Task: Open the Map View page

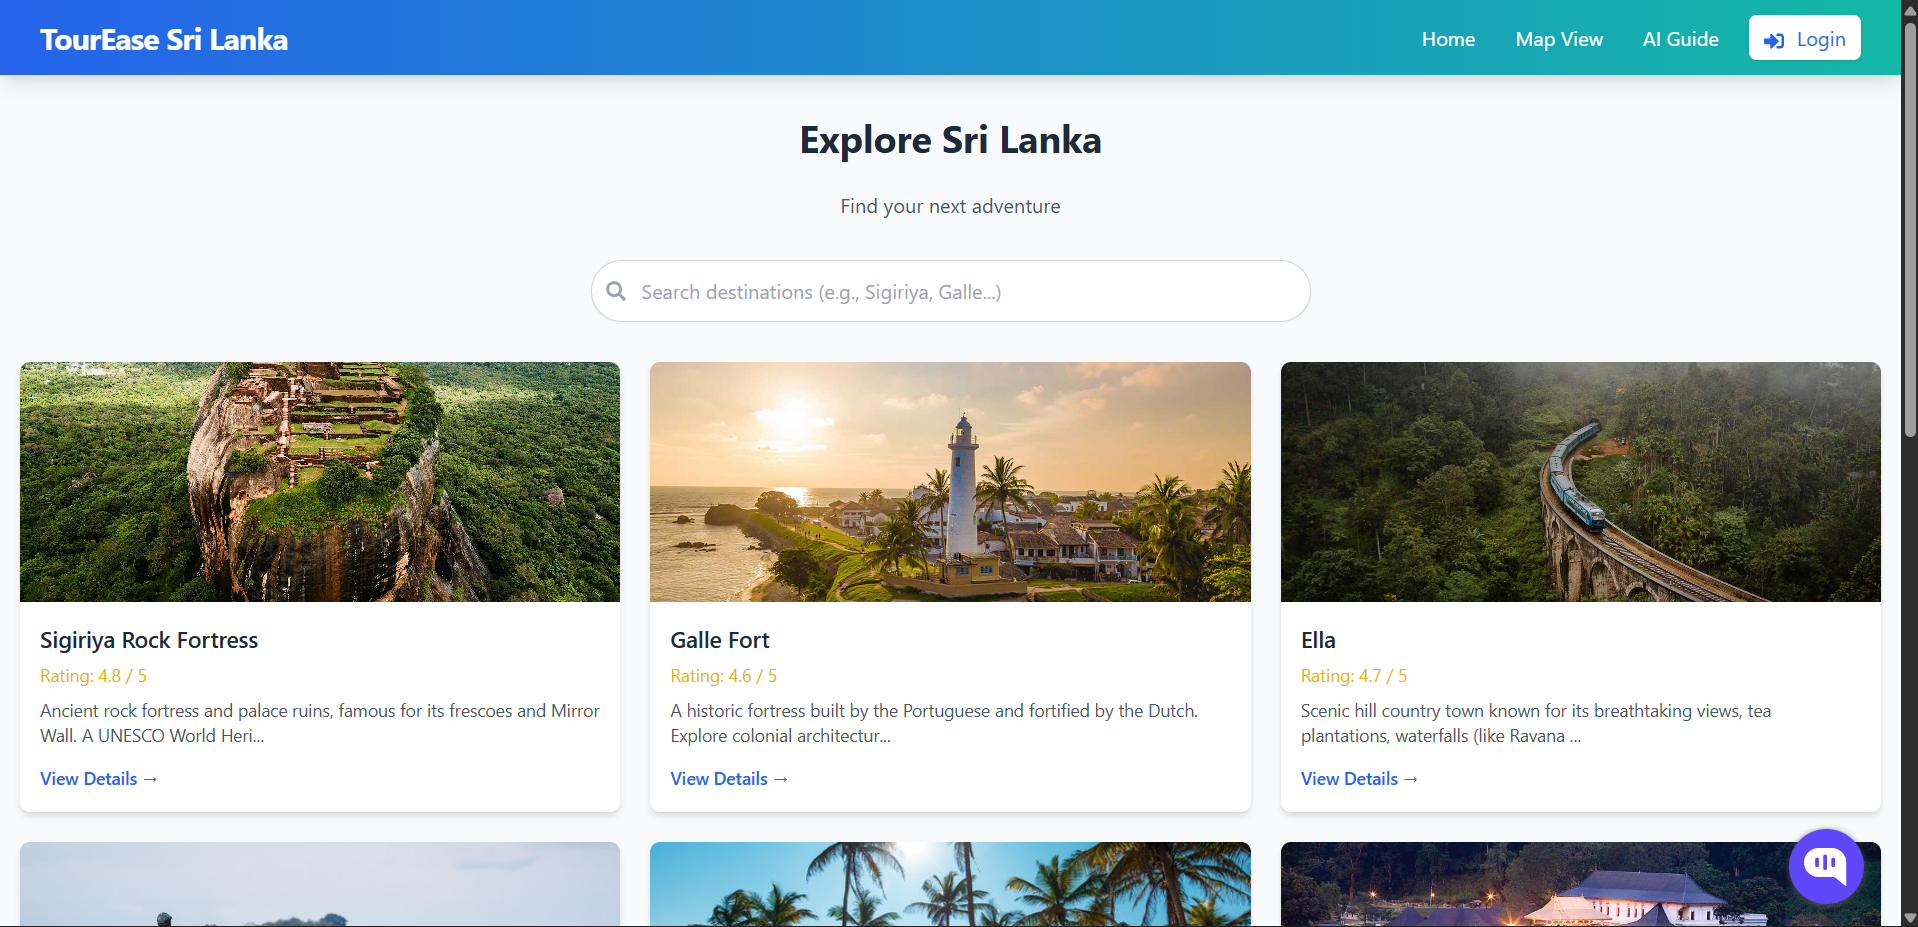Action: point(1559,39)
